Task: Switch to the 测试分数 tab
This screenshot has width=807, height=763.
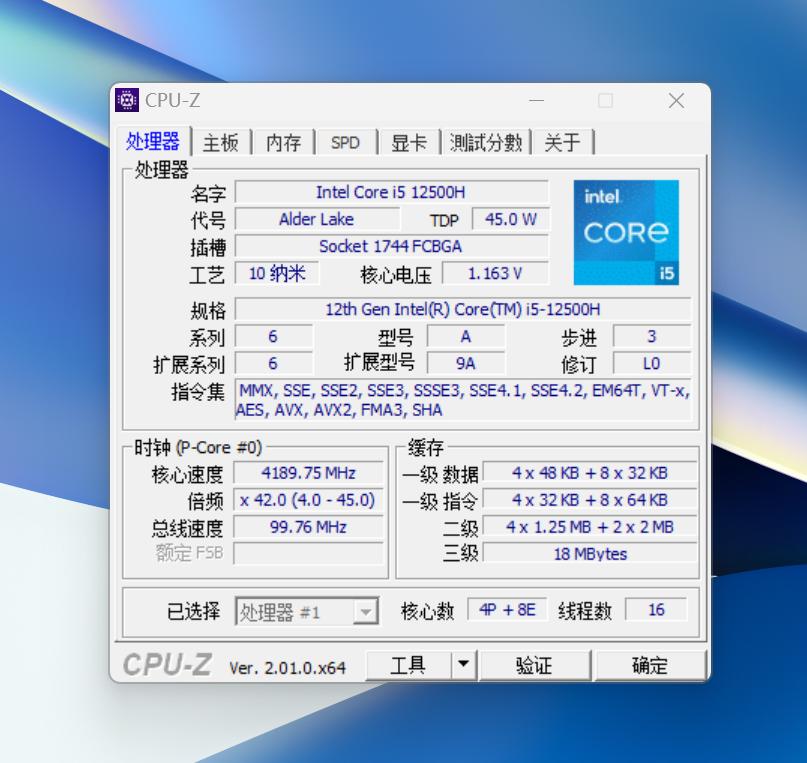Action: [487, 142]
